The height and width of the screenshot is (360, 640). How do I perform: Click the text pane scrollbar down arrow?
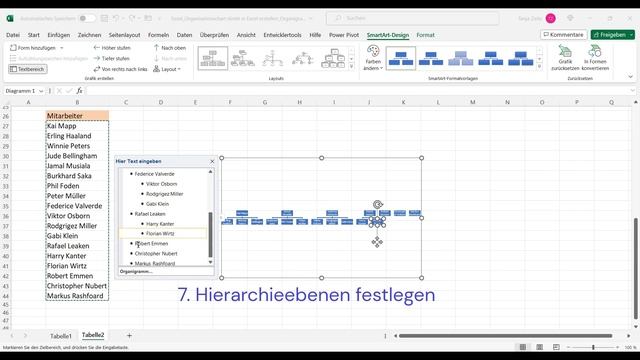point(211,262)
